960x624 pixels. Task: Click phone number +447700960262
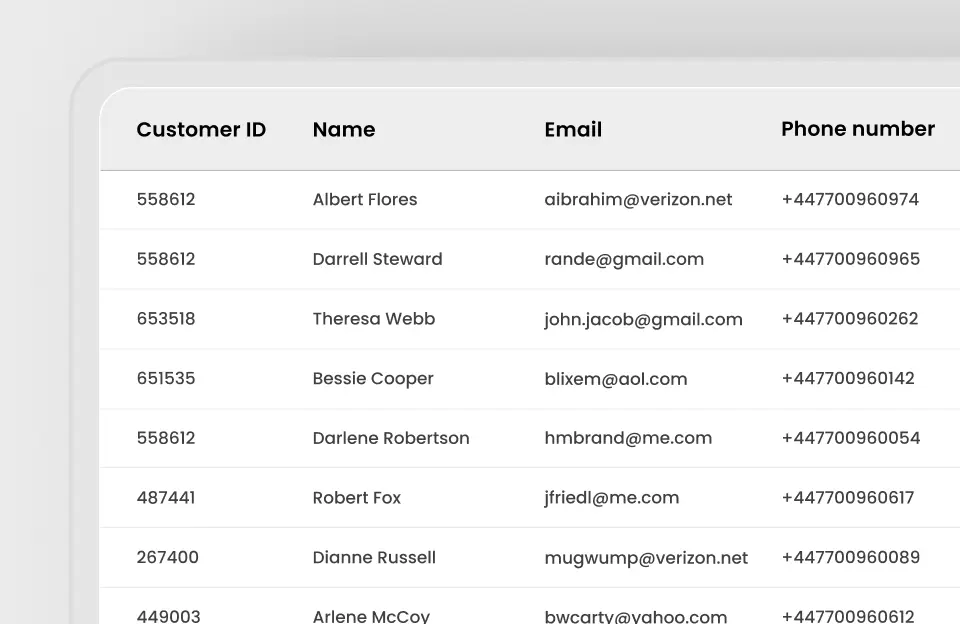click(850, 318)
